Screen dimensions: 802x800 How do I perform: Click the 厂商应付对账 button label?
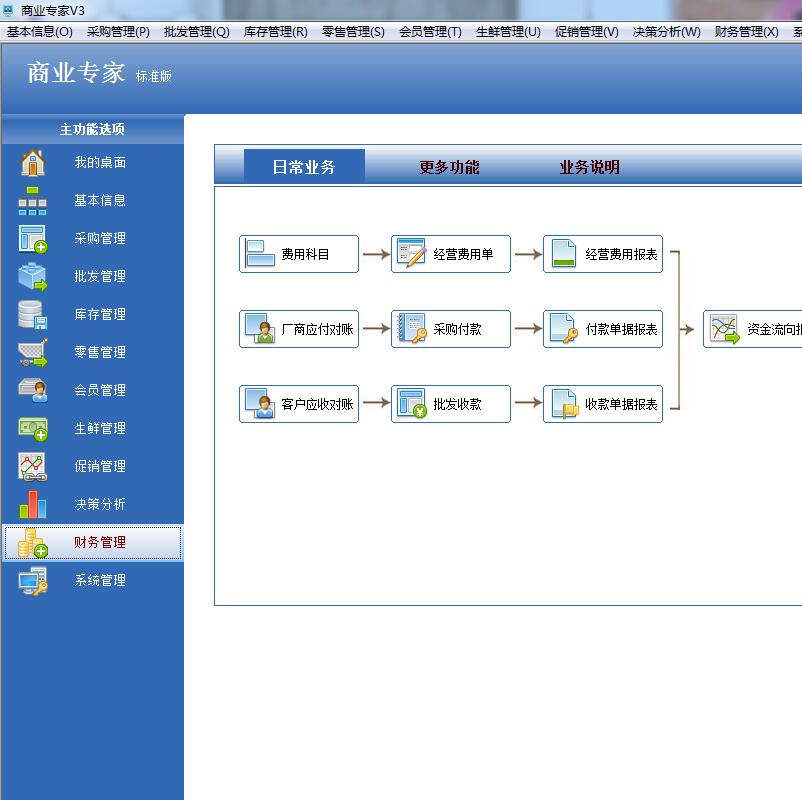[x=317, y=329]
